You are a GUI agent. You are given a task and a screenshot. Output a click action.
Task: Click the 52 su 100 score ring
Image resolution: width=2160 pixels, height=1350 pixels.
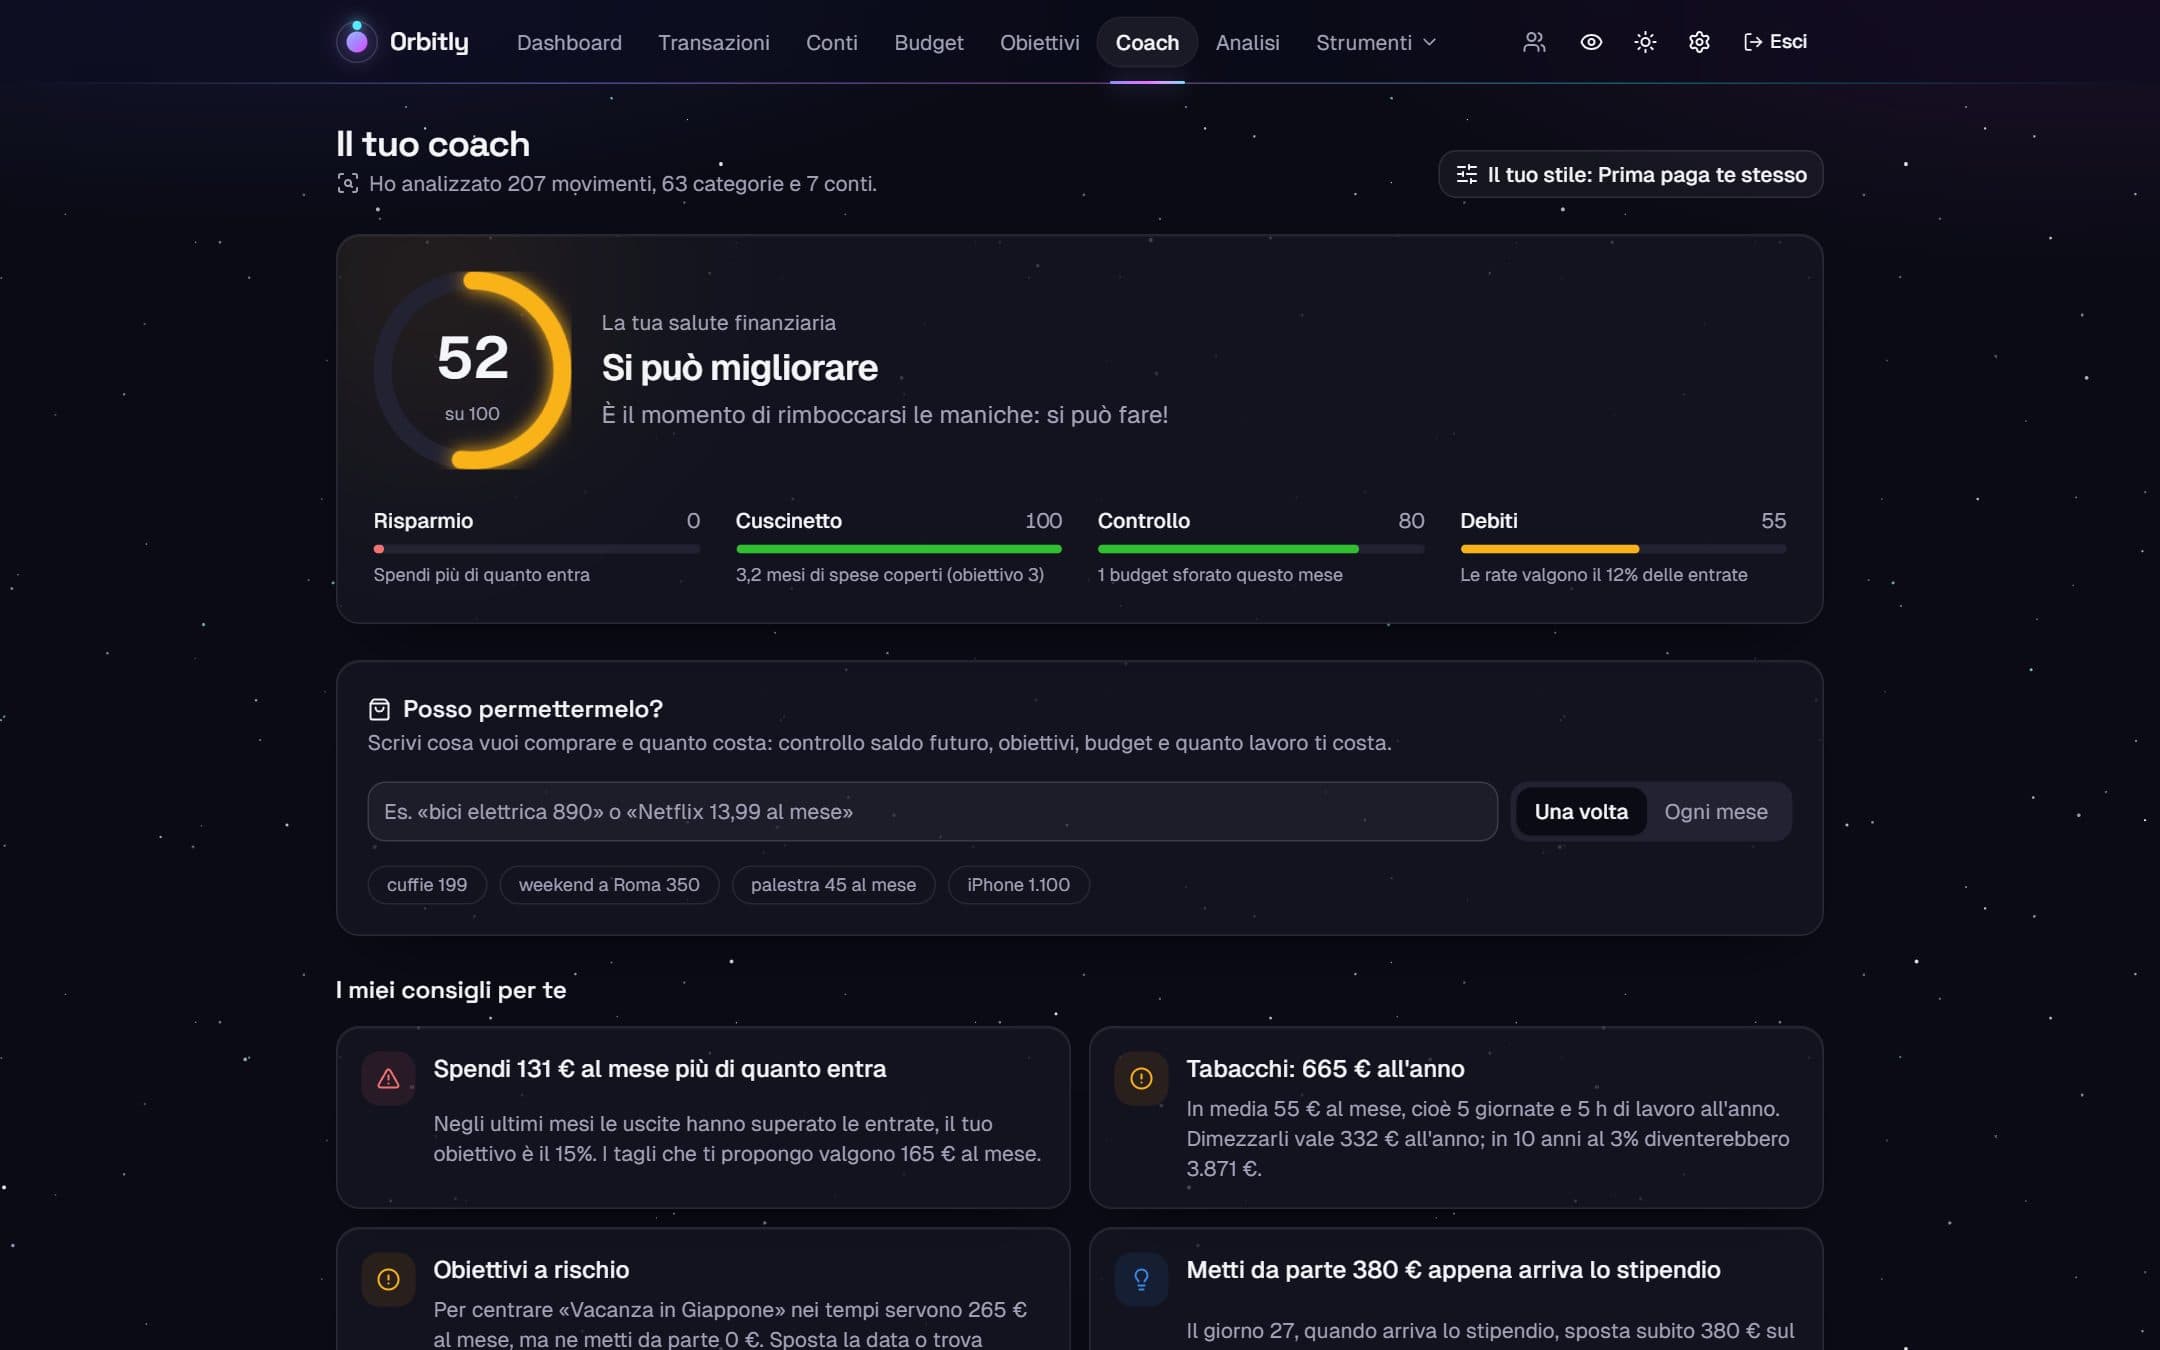(x=472, y=370)
